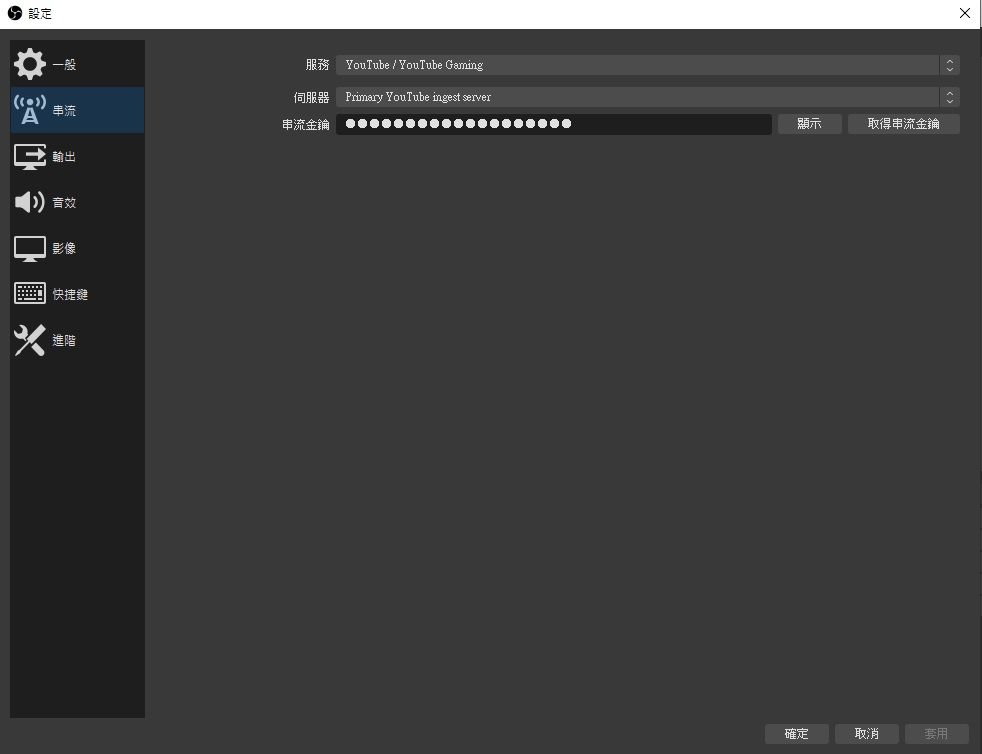Click the gear icon for 一般 settings
Screen dimensions: 982x754
(x=30, y=64)
